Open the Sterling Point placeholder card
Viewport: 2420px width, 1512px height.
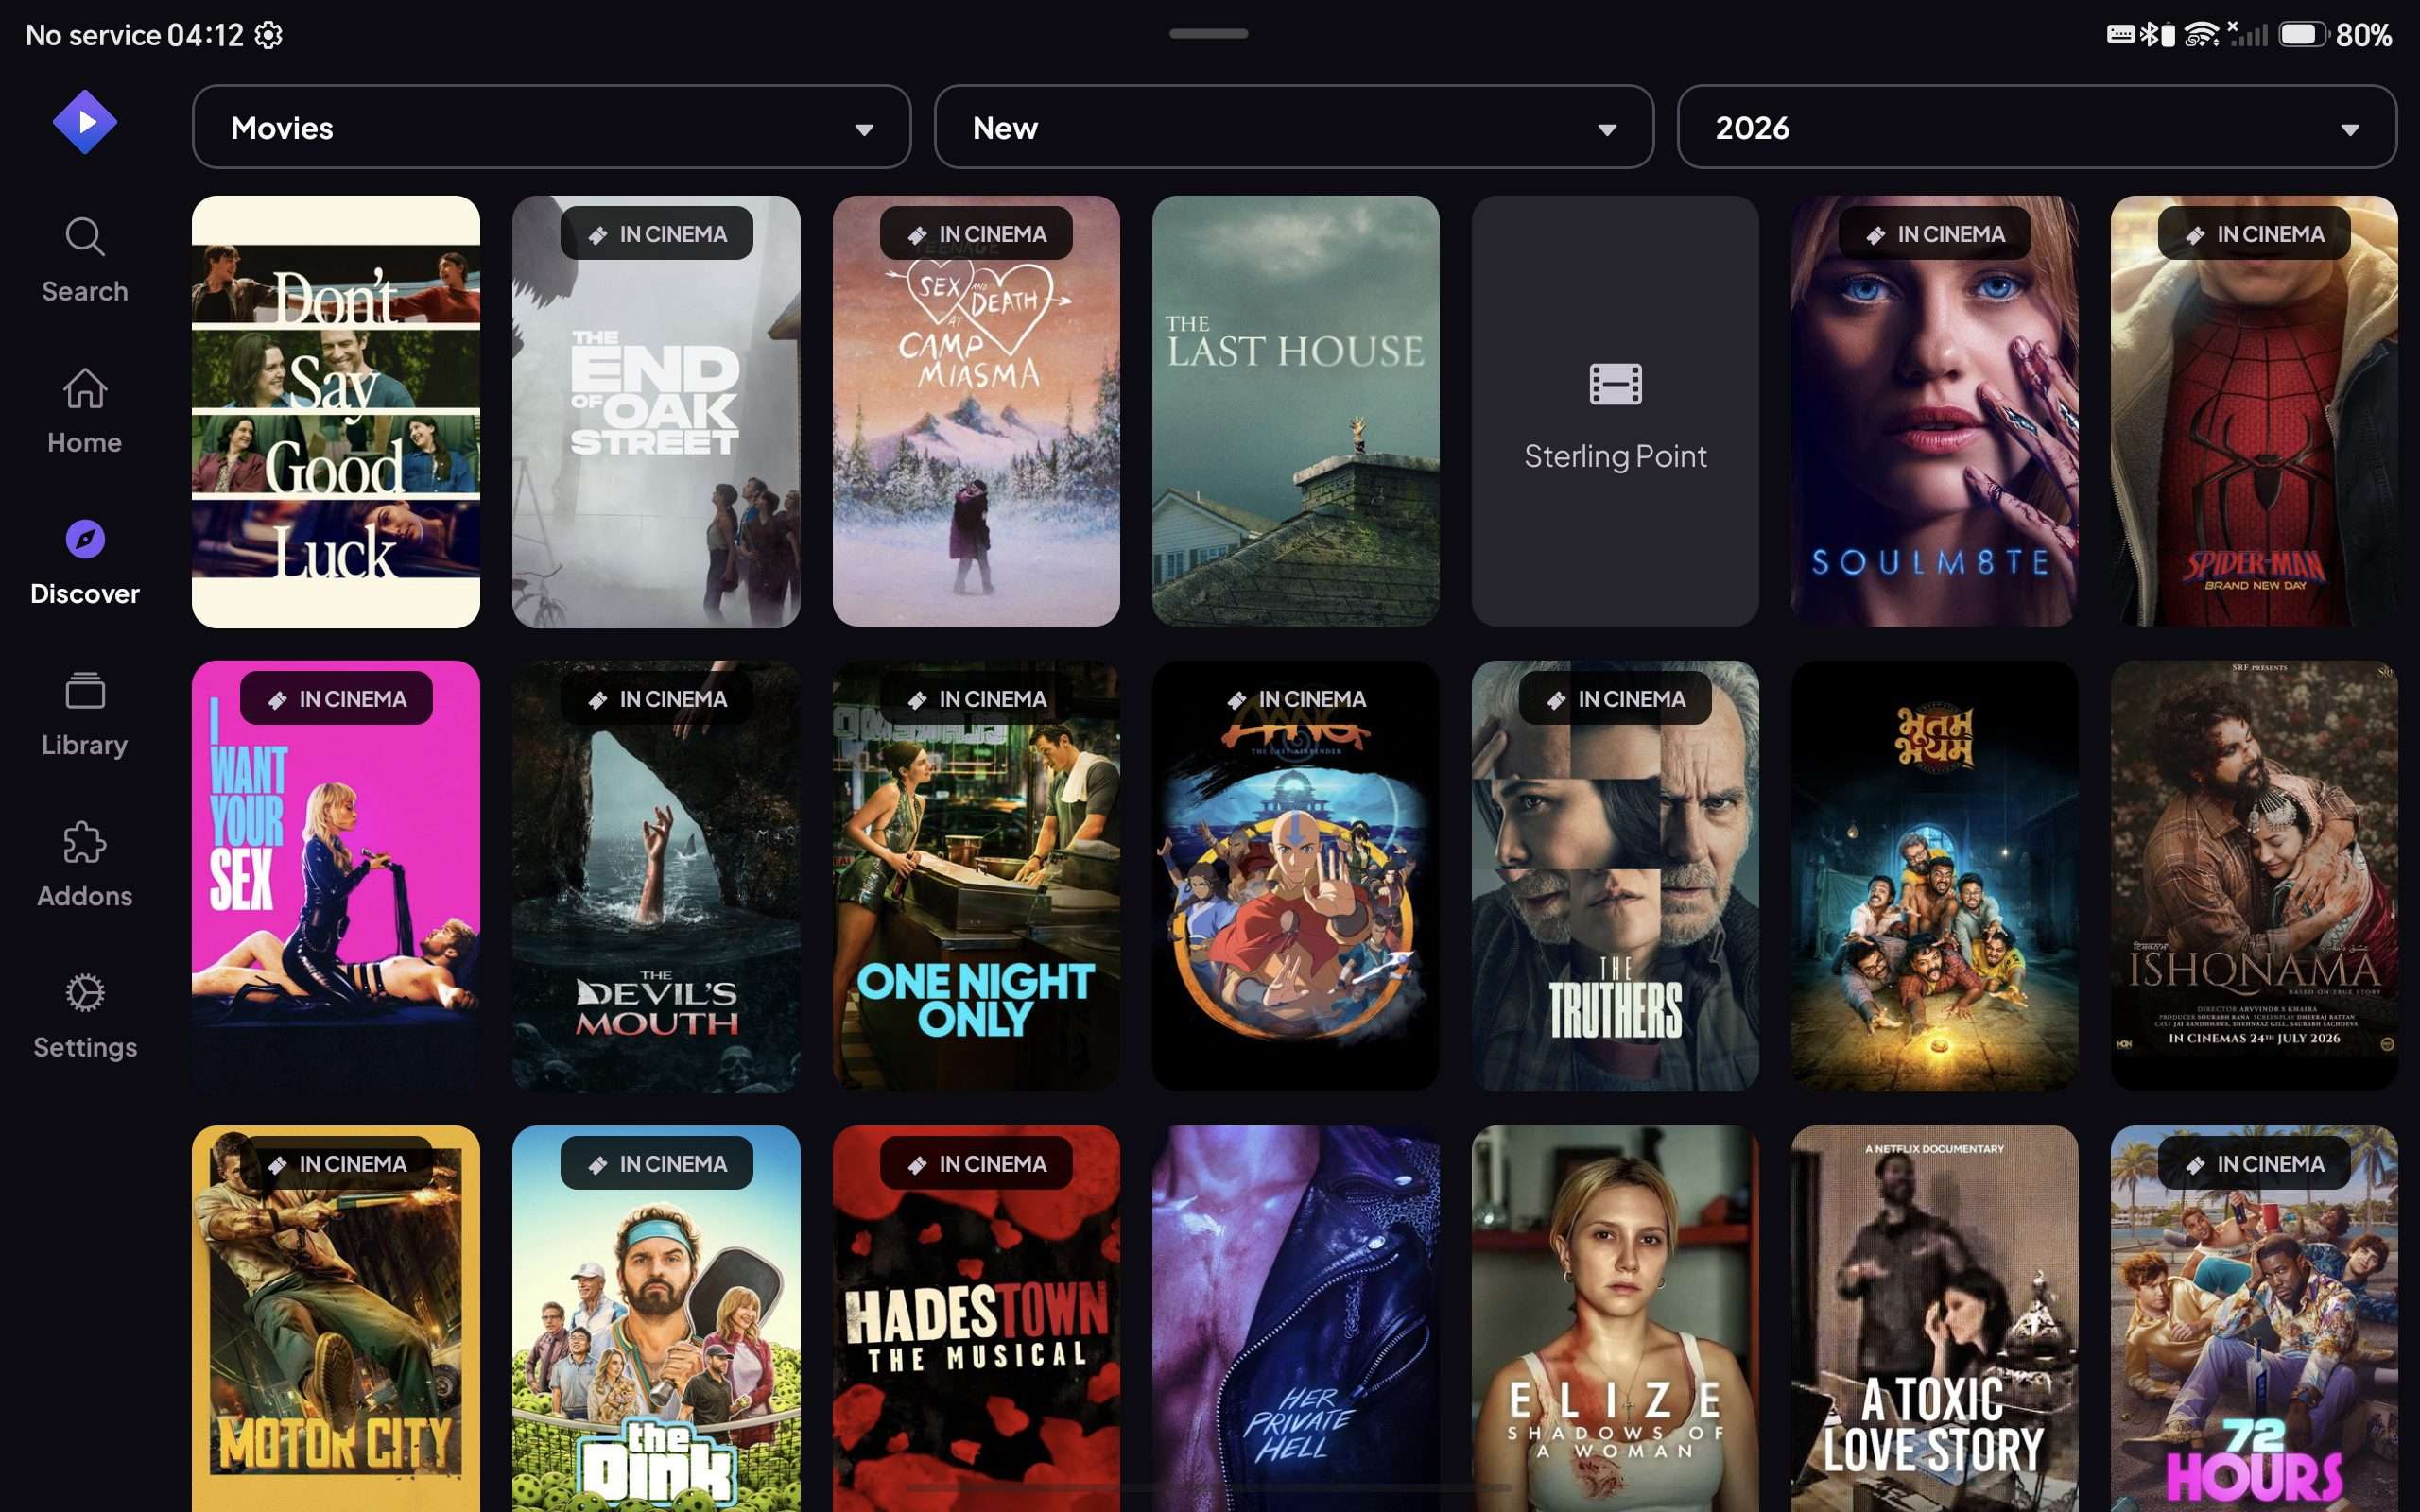pos(1615,411)
